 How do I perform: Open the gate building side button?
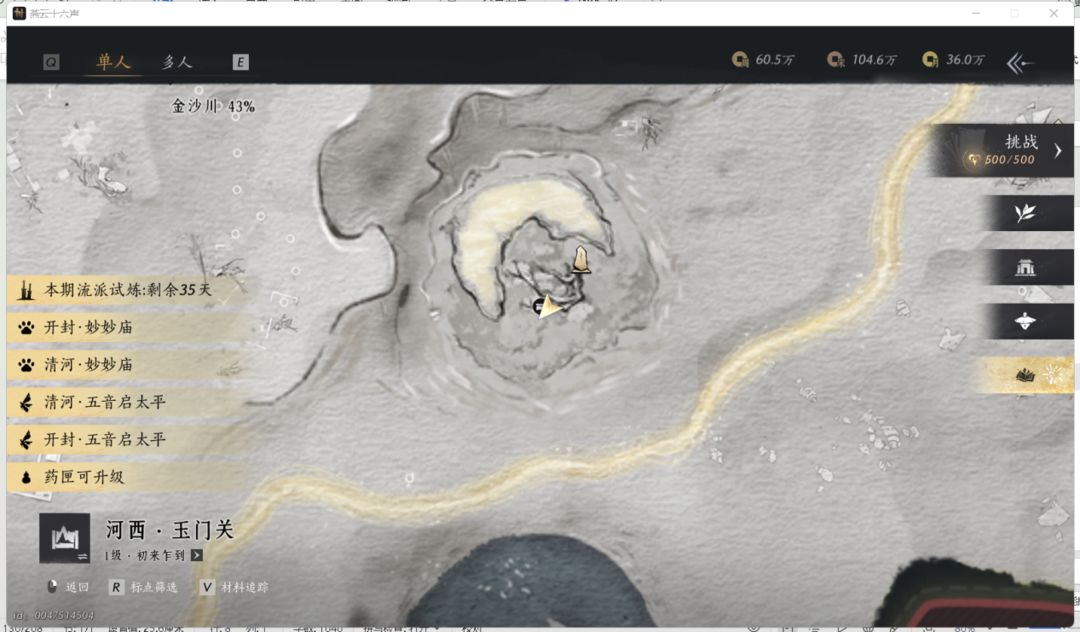point(1025,267)
